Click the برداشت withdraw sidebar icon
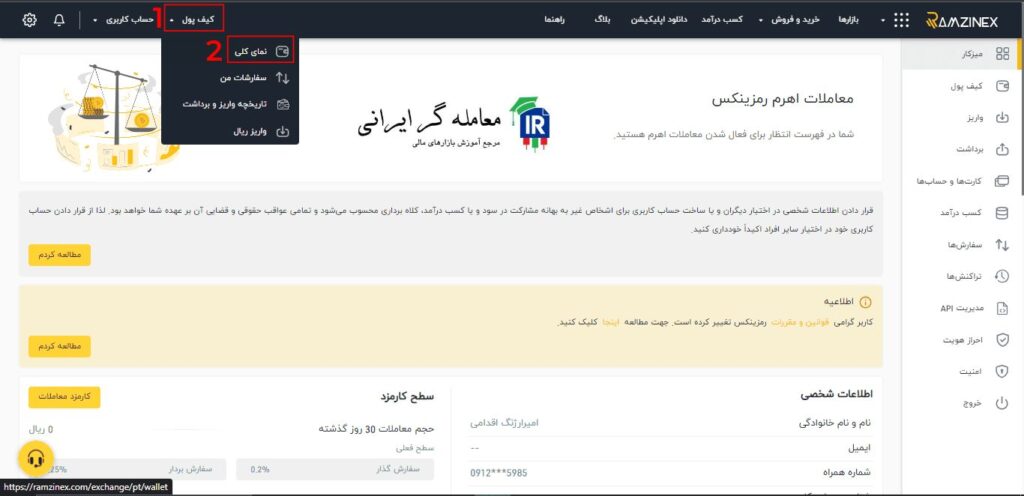The image size is (1024, 496). (x=1002, y=149)
